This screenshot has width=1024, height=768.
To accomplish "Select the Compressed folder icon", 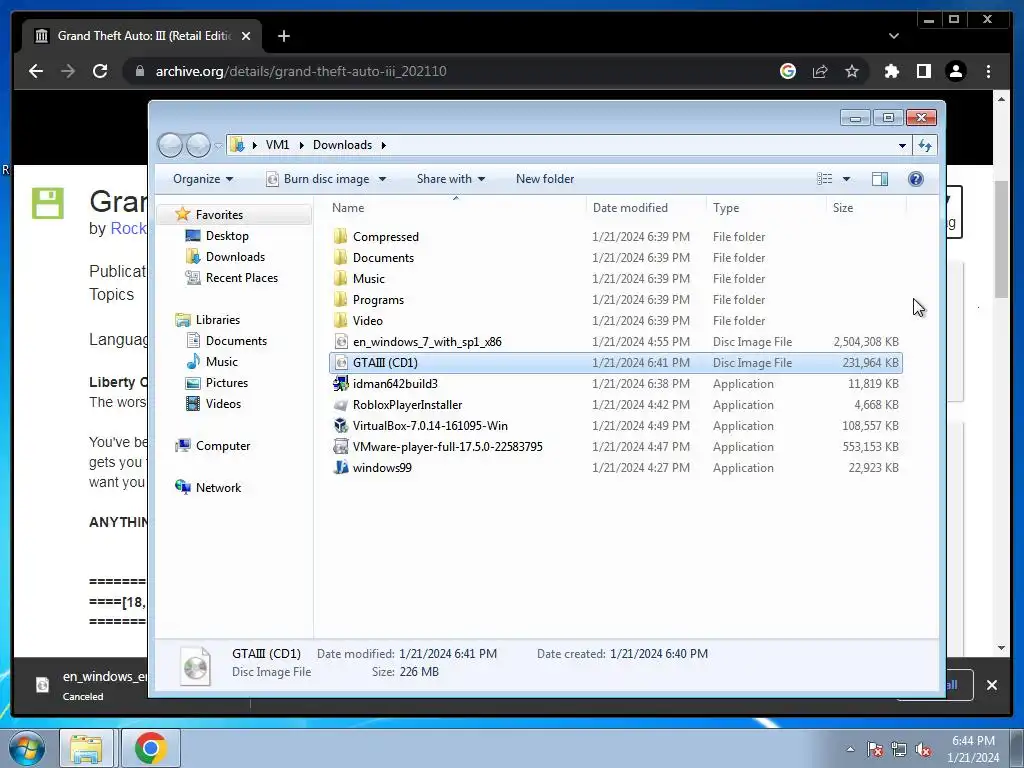I will [x=340, y=236].
